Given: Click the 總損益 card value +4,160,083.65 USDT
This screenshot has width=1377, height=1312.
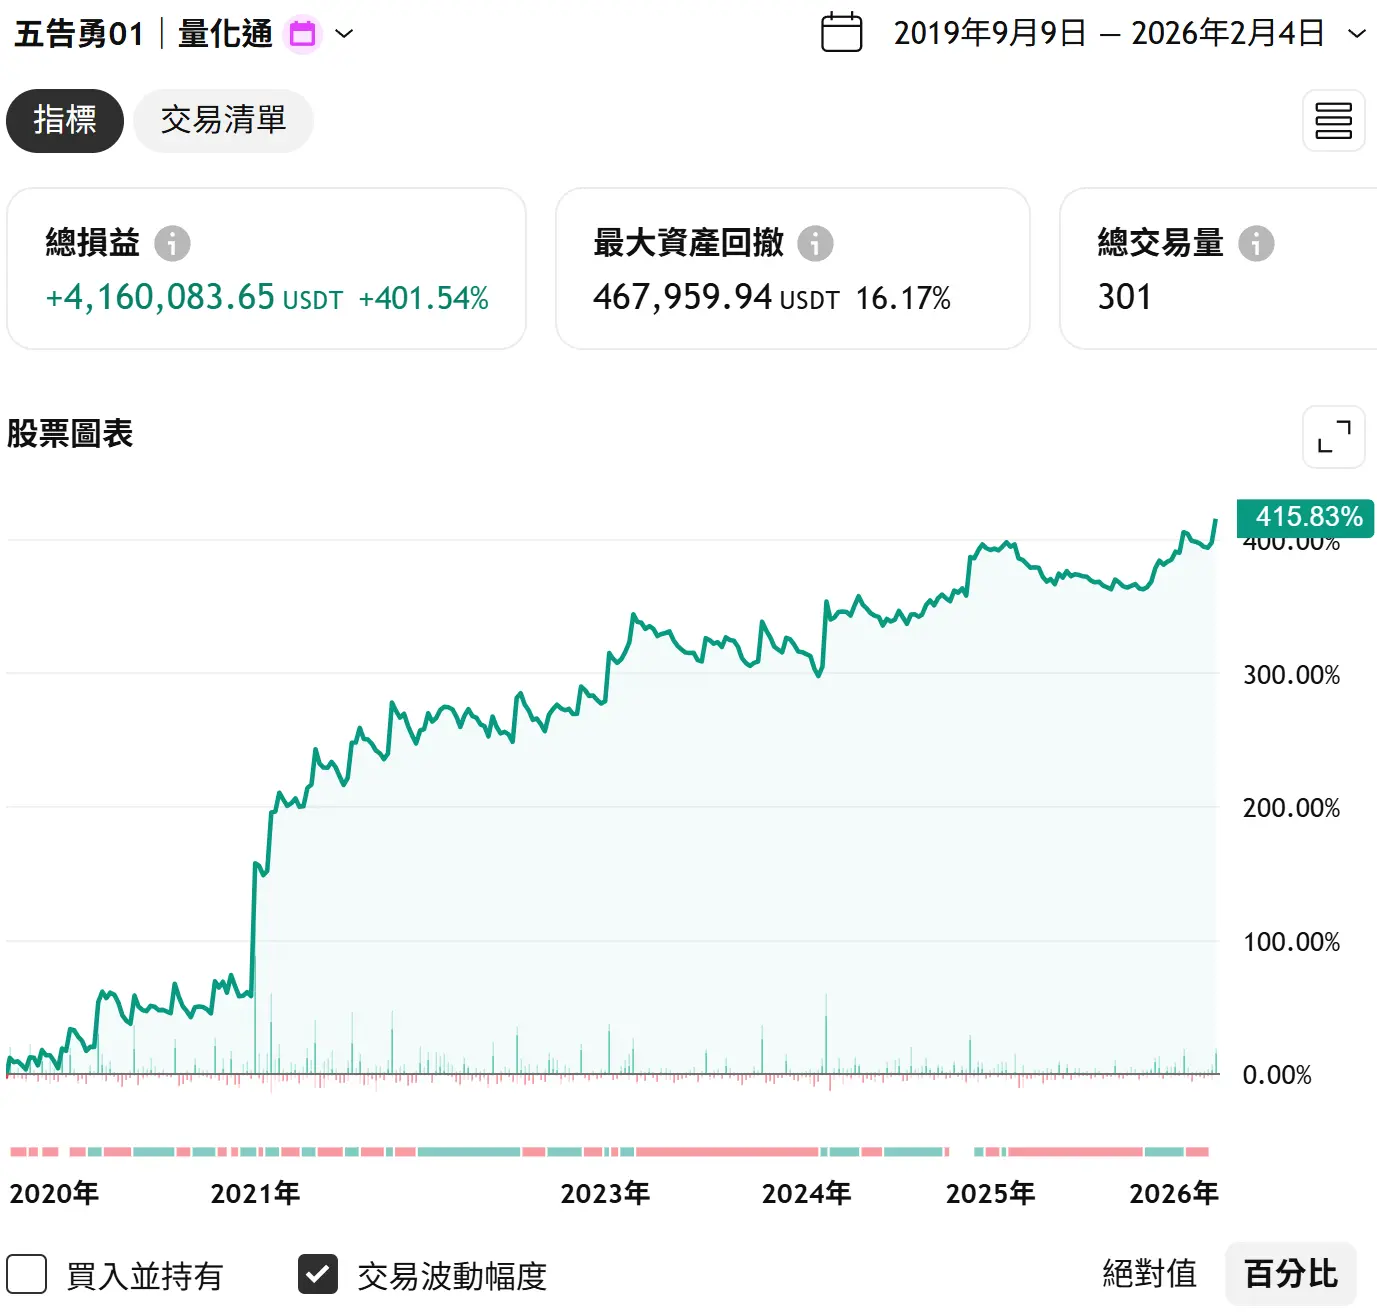Looking at the screenshot, I should coord(194,298).
